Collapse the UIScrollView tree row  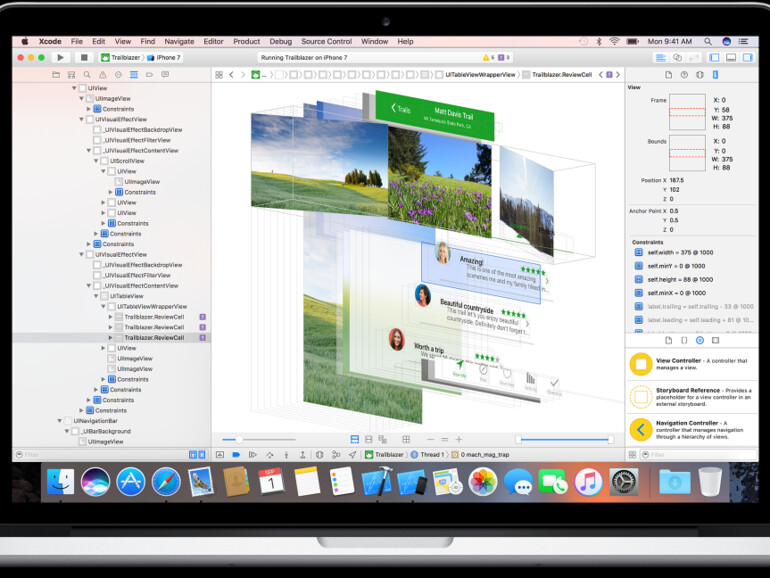pos(96,161)
